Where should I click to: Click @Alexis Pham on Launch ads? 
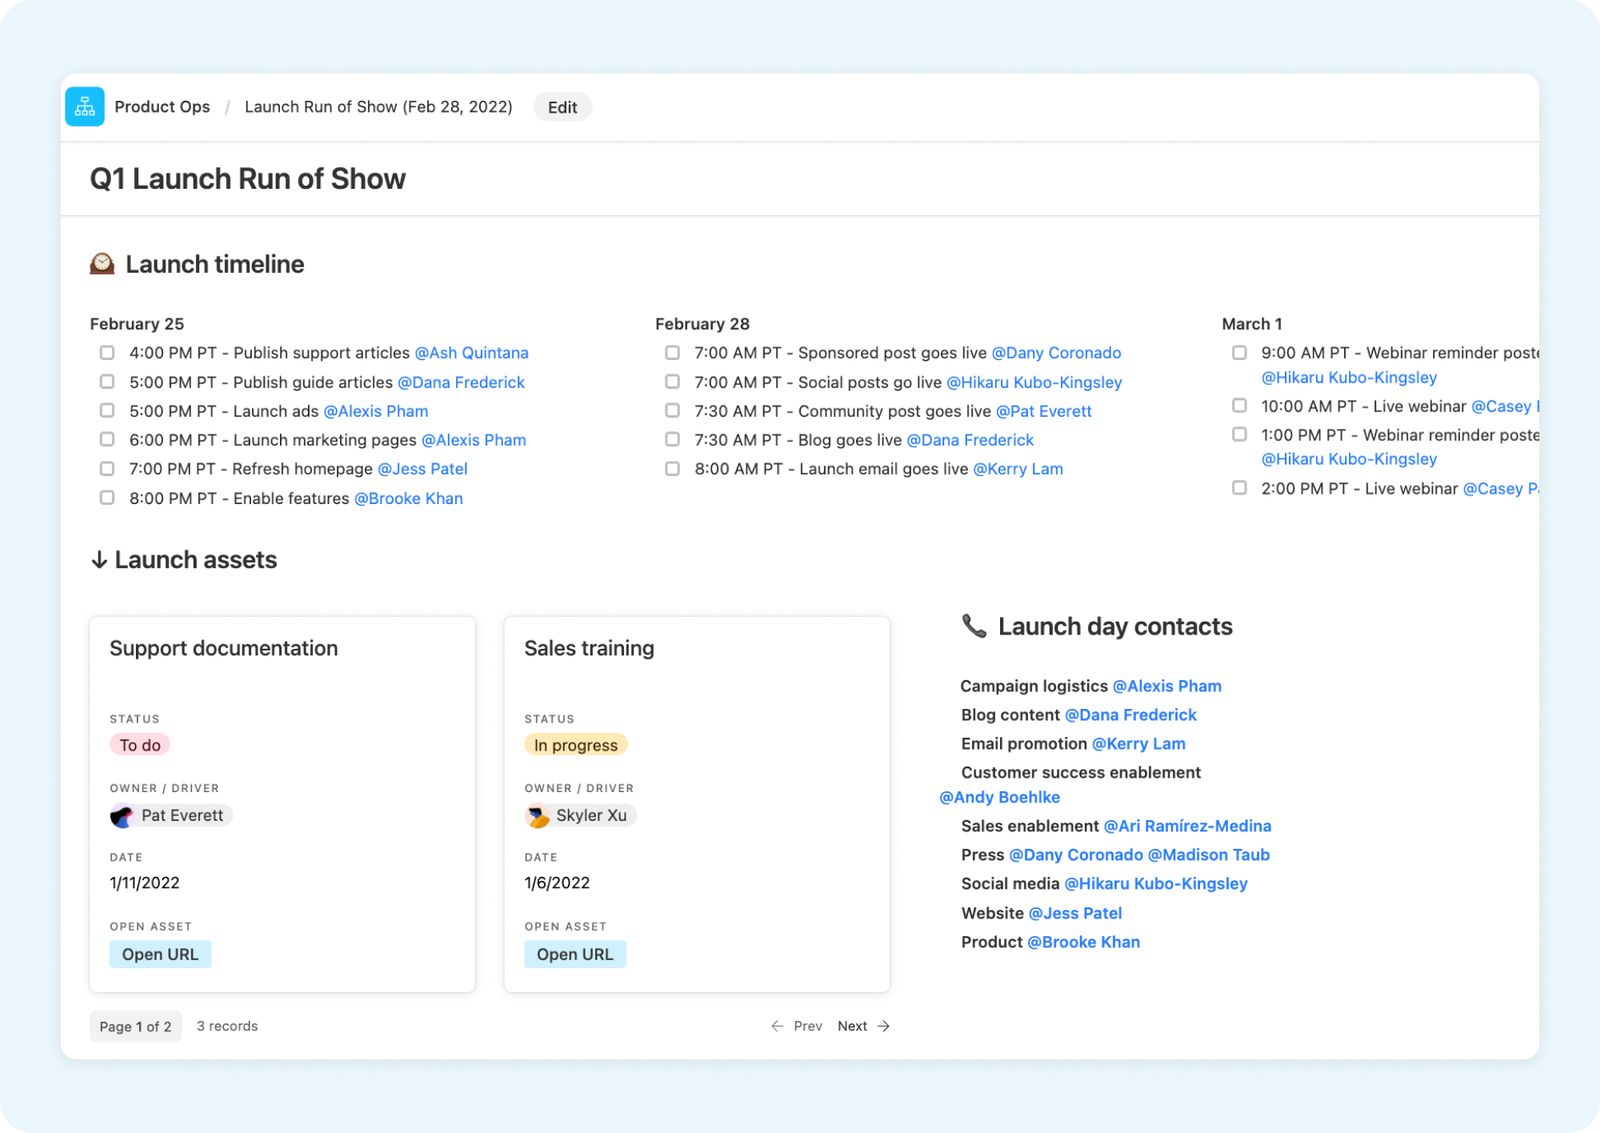pyautogui.click(x=376, y=411)
